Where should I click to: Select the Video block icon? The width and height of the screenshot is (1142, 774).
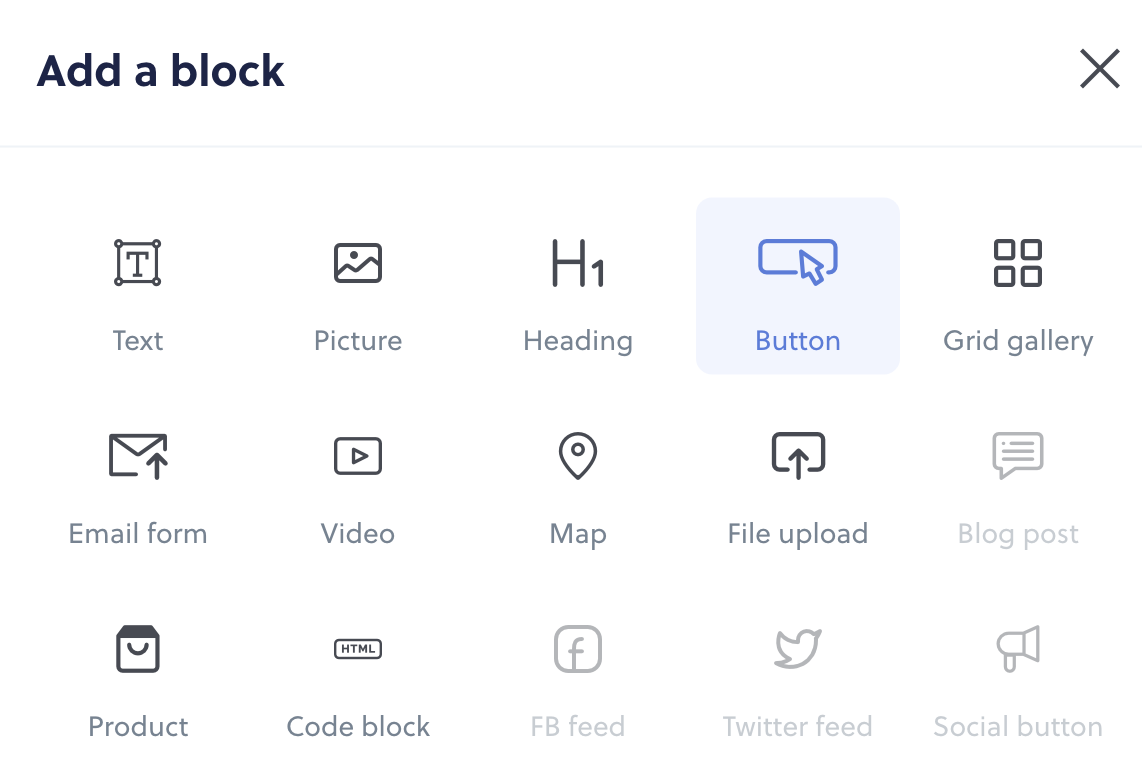[x=357, y=455]
